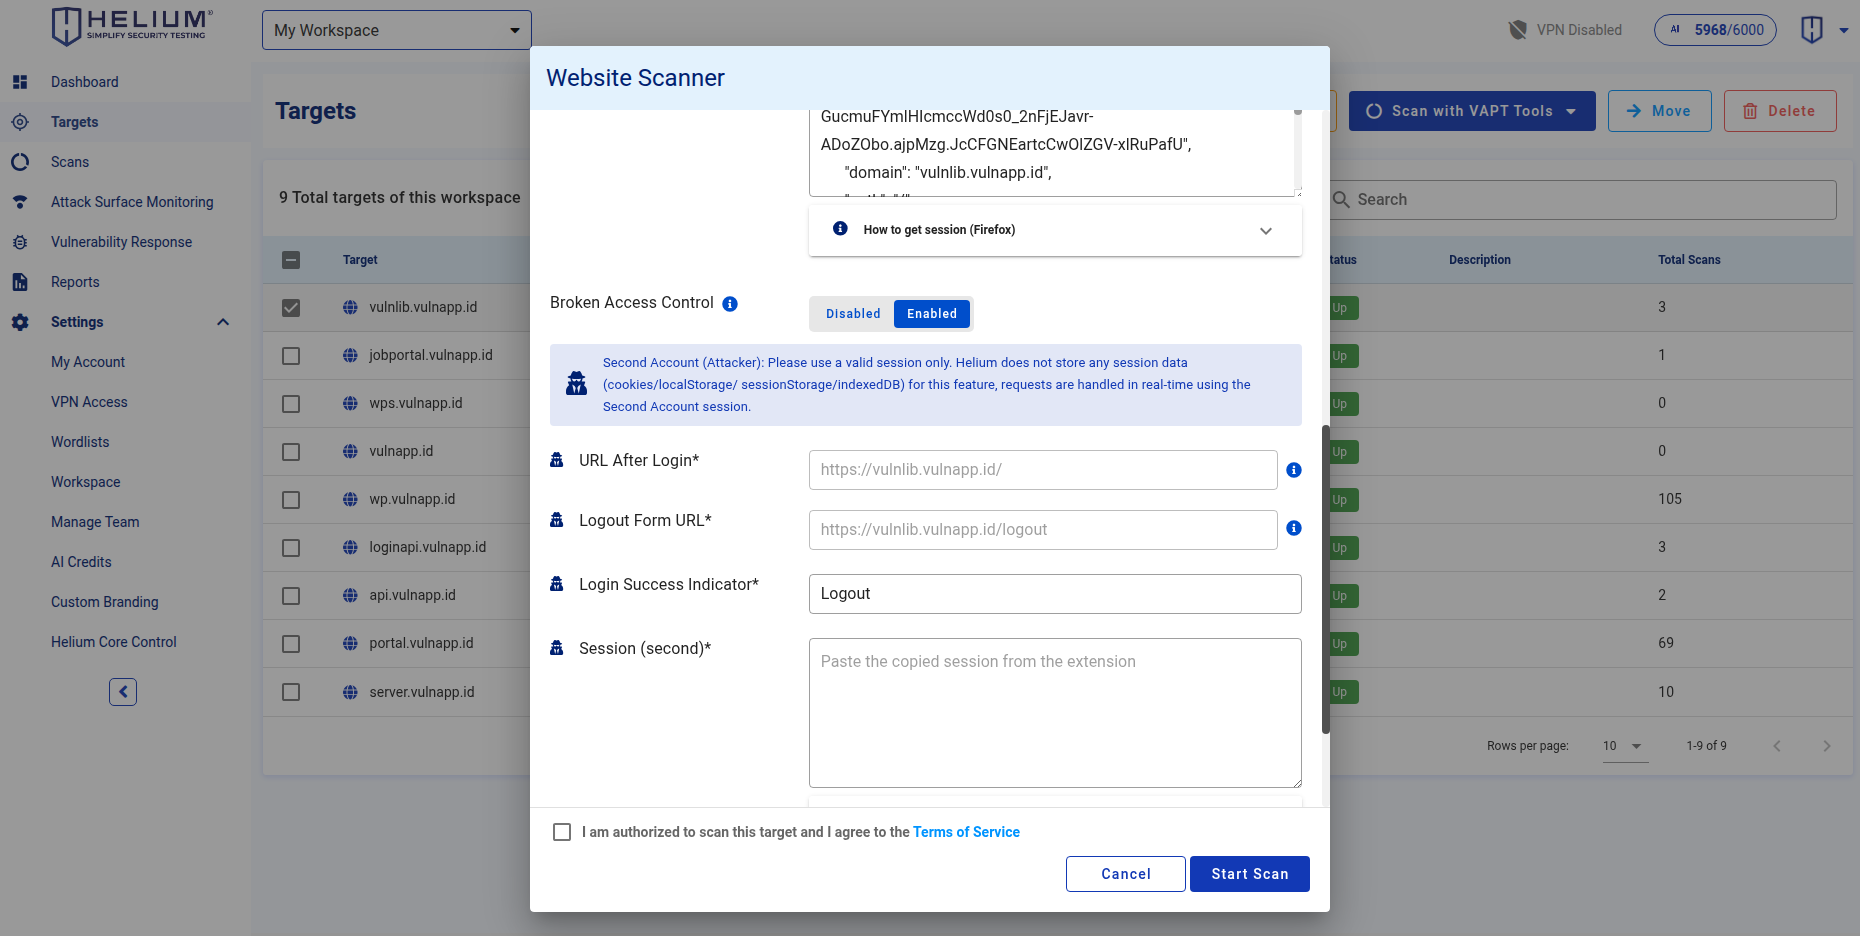1860x936 pixels.
Task: Click the Attack Surface Monitoring icon
Action: 20,202
